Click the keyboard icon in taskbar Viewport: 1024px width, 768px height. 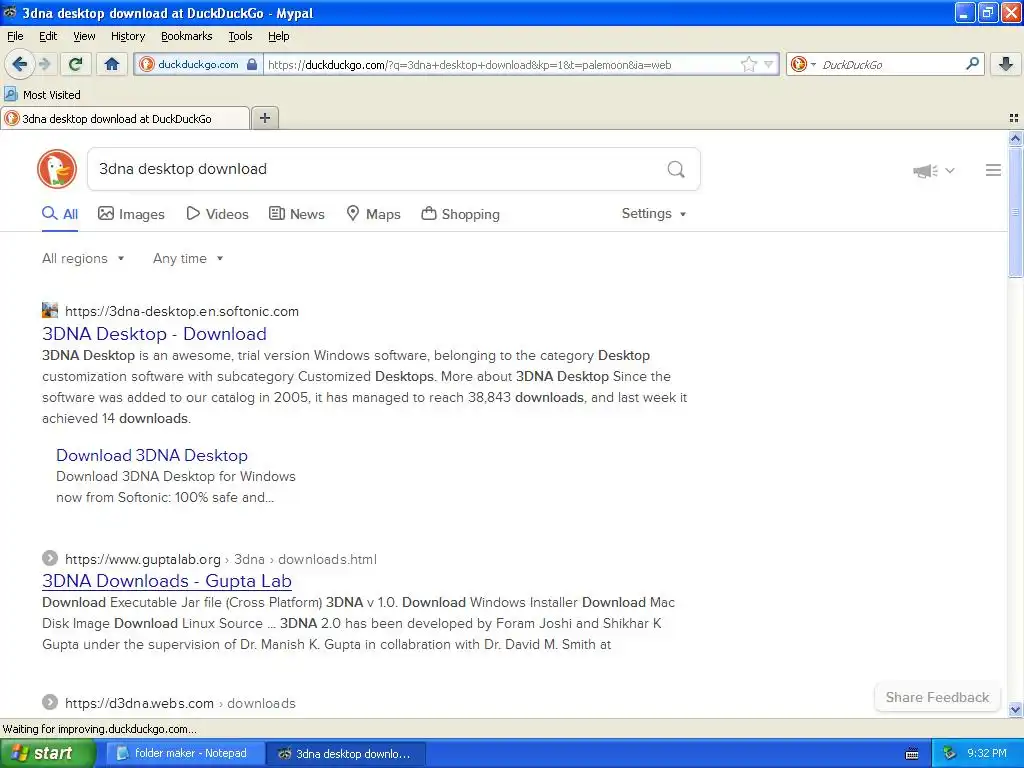coord(912,754)
